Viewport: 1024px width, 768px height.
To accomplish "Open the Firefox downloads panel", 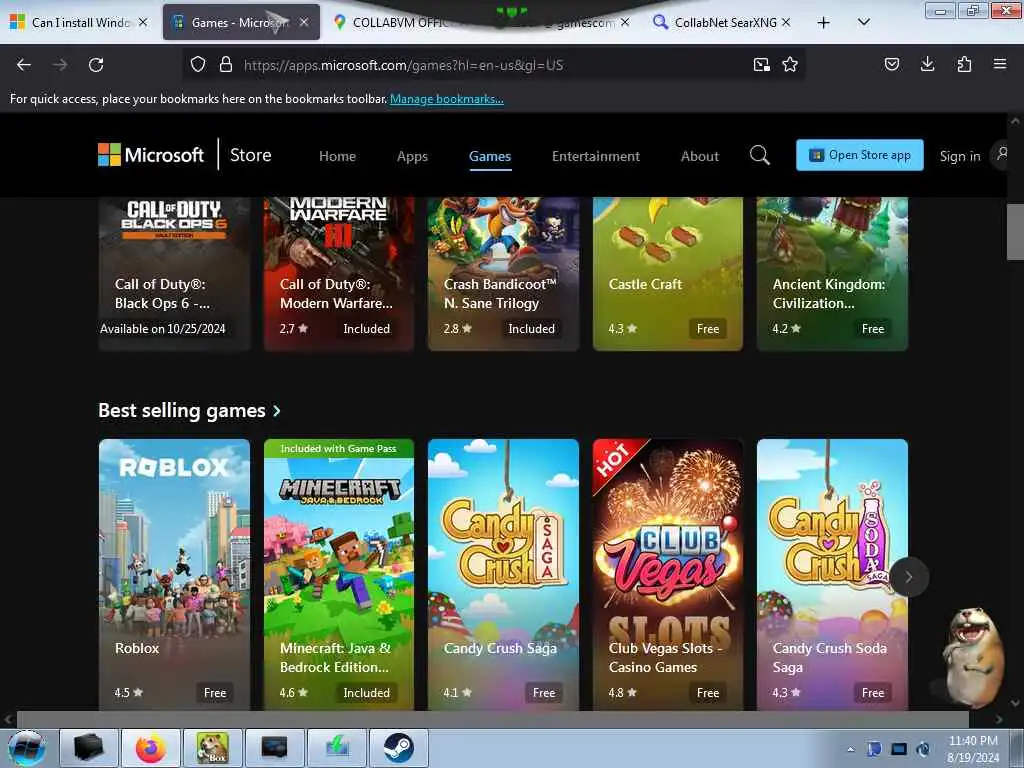I will (x=927, y=65).
